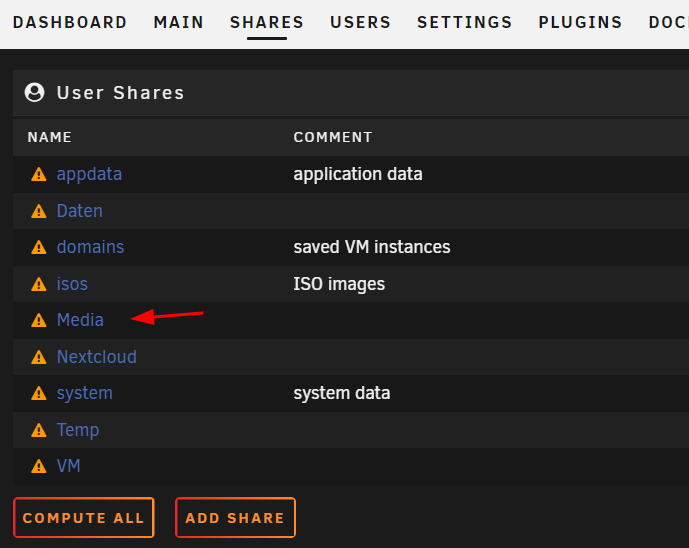Switch to the Main tab
Screen dimensions: 689x548
coord(178,22)
